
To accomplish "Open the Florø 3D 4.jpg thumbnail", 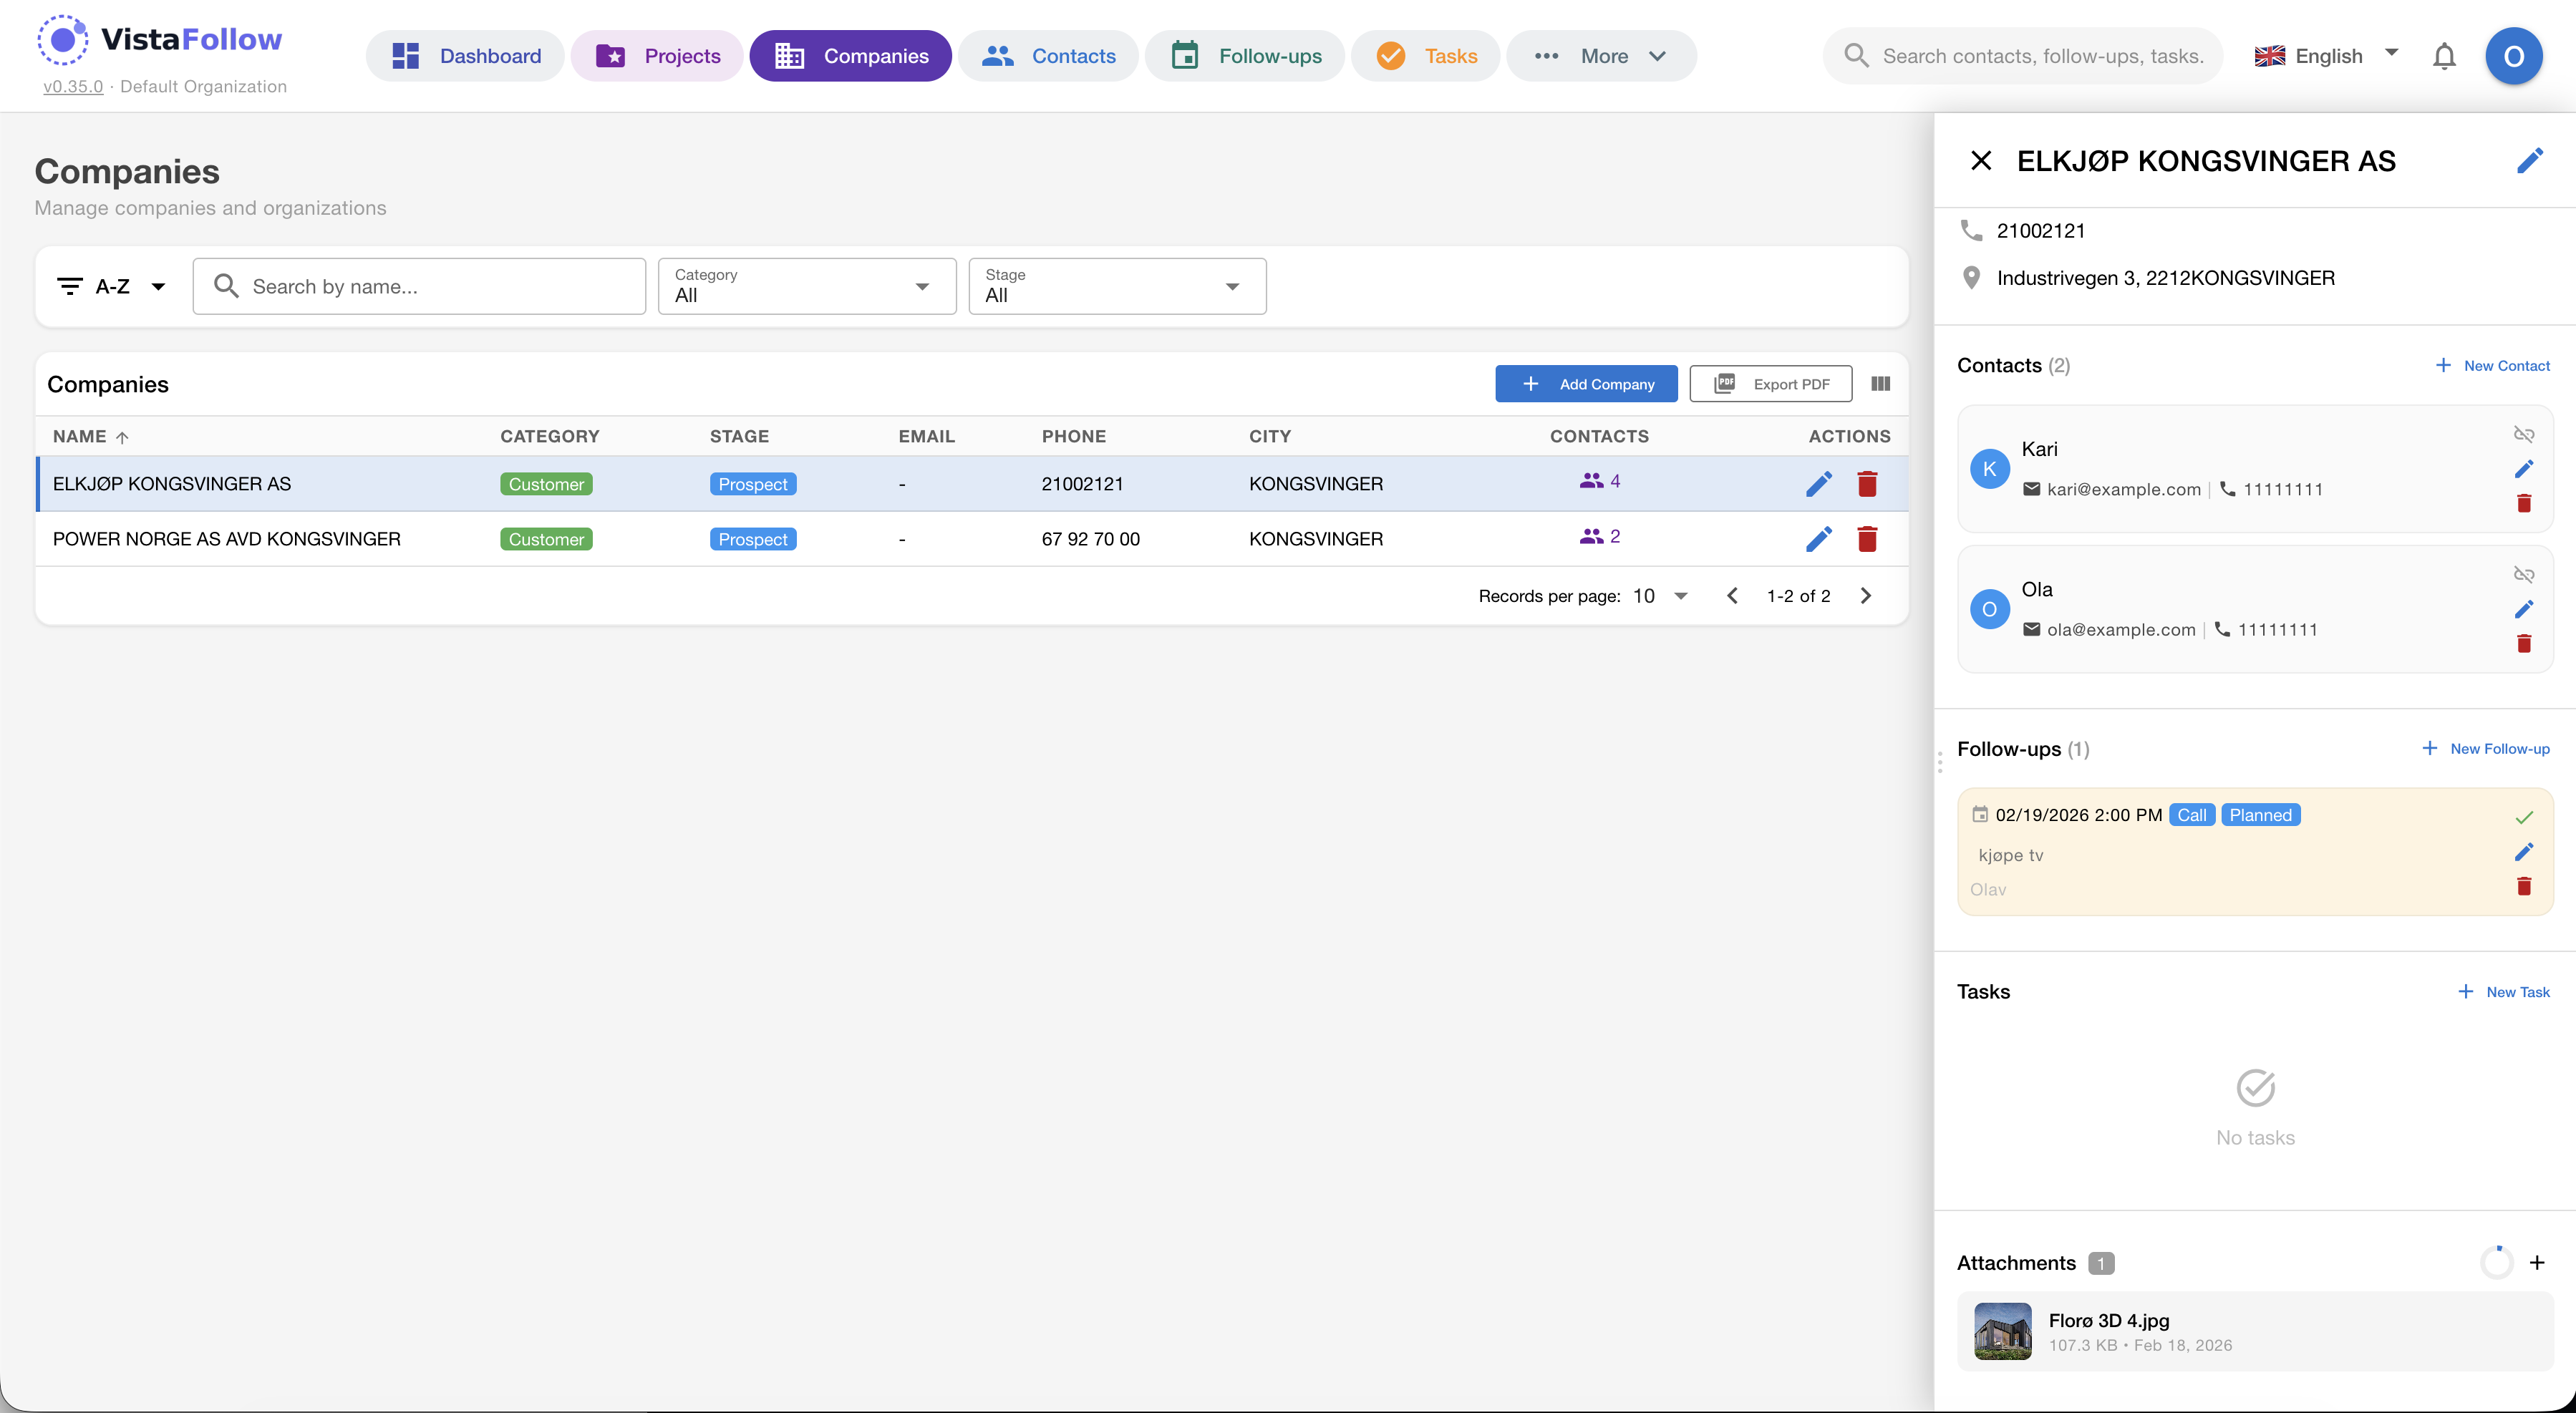I will click(2002, 1331).
